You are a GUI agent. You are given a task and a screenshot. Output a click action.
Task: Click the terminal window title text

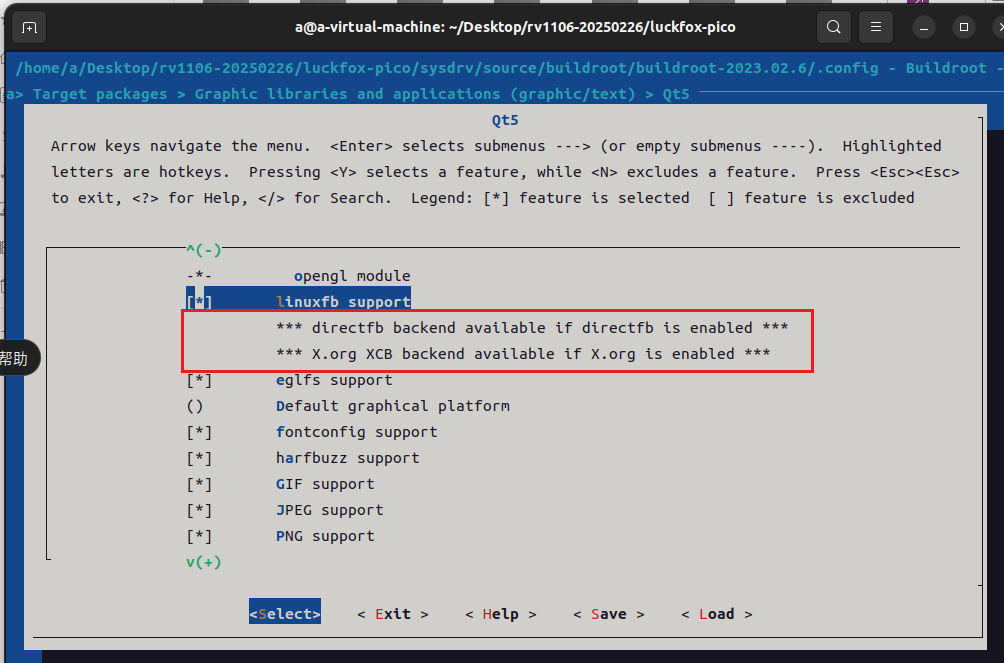(x=515, y=27)
